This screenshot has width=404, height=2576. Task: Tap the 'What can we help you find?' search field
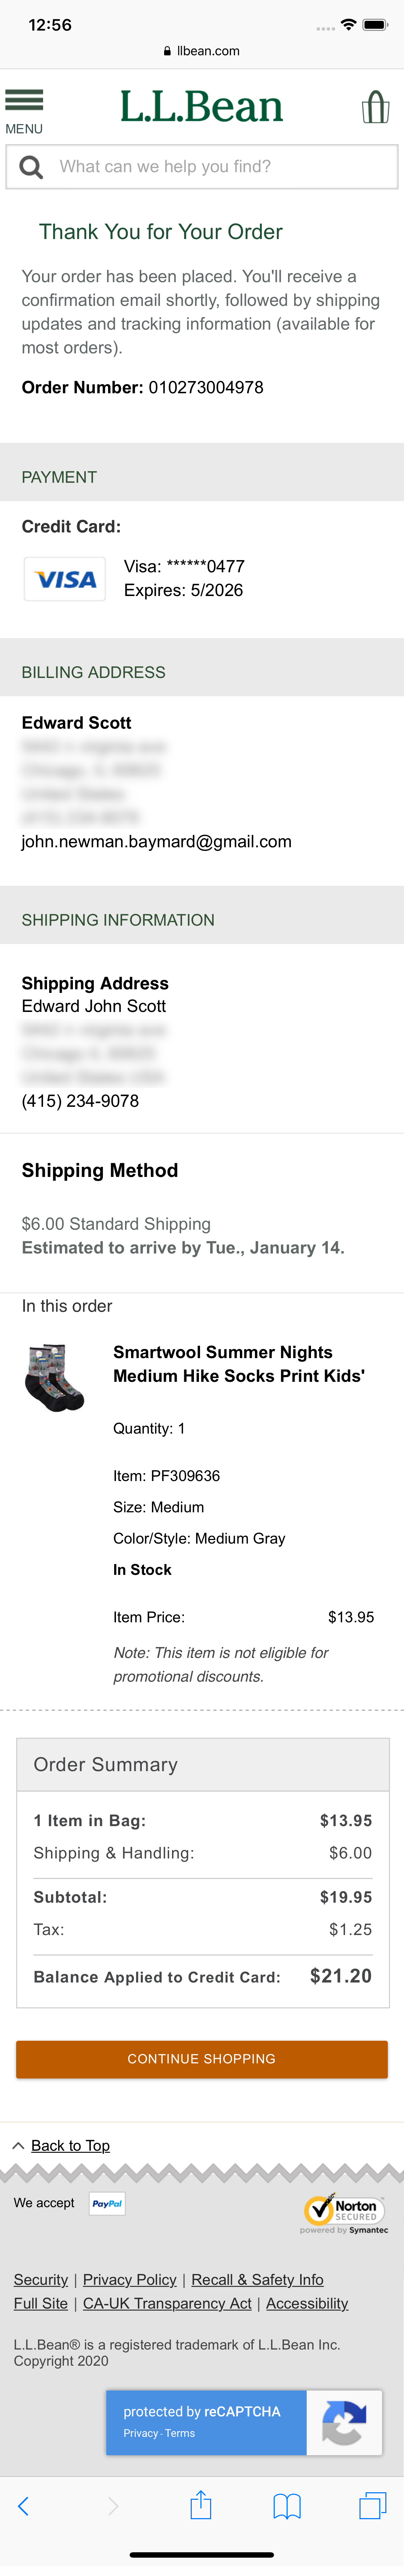220,167
